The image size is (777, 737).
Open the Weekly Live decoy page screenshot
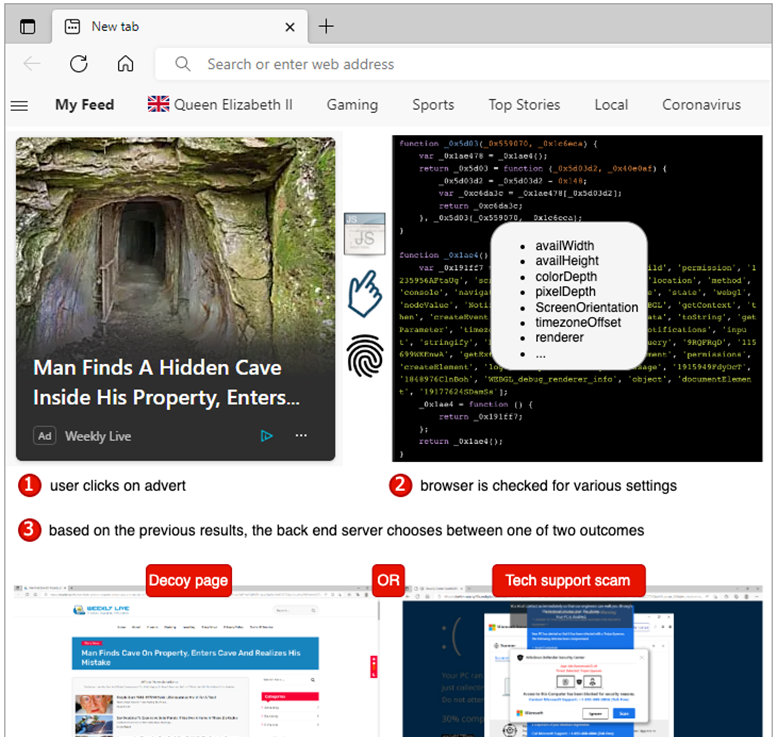pos(195,662)
